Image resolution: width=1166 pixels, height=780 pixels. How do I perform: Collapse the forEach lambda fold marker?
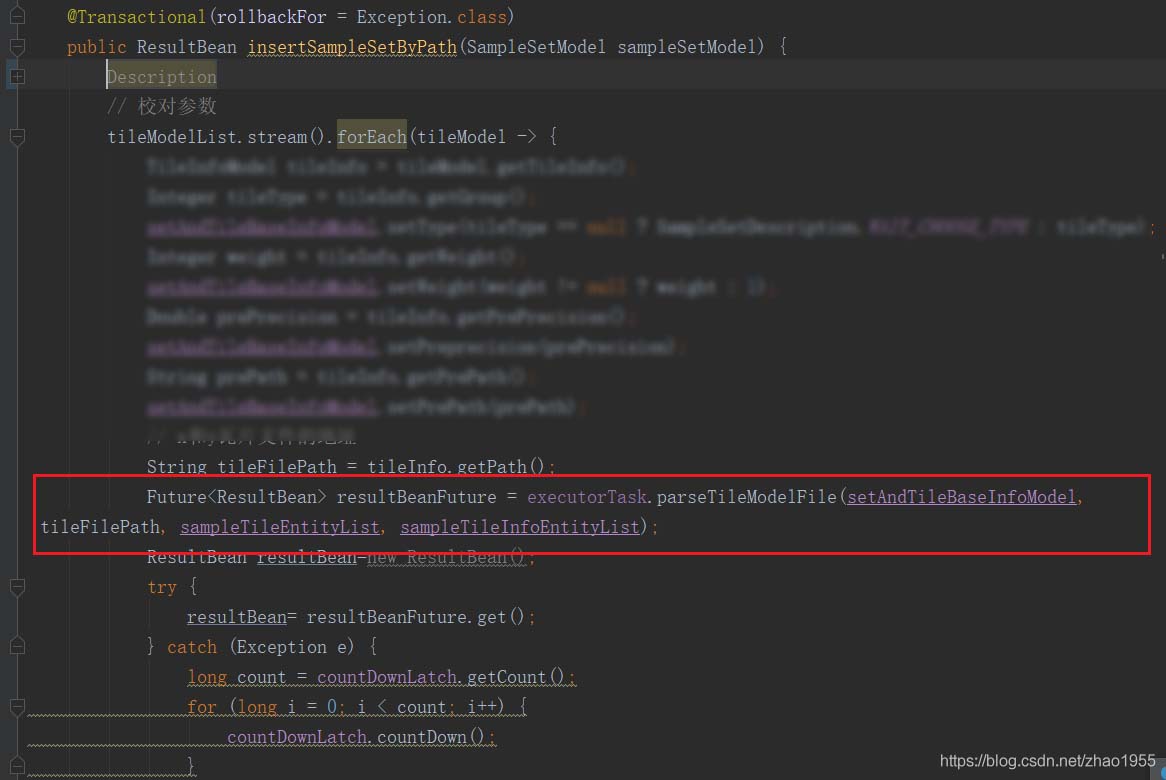tap(17, 137)
